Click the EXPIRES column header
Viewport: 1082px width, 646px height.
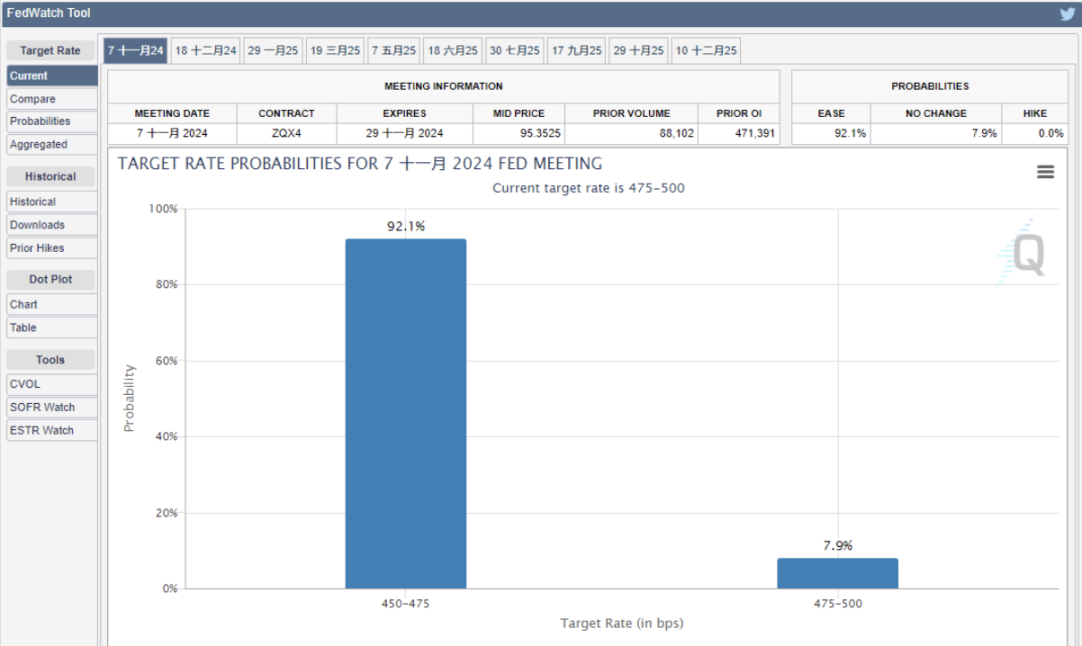coord(404,113)
